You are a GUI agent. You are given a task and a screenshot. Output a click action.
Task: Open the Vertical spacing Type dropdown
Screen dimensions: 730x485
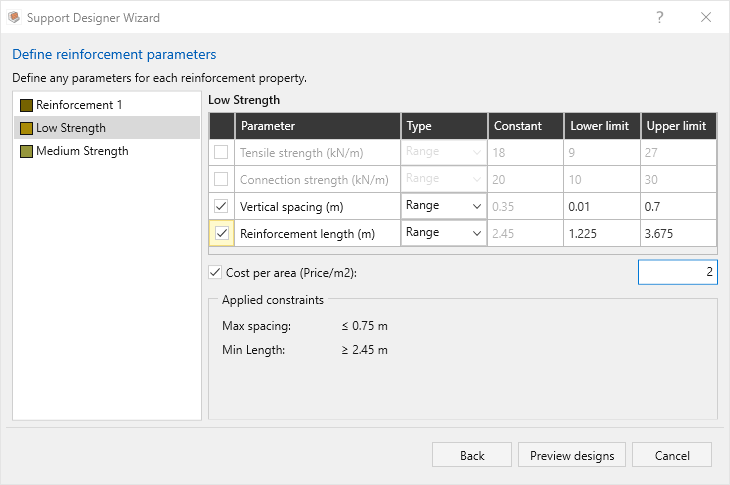tap(444, 206)
